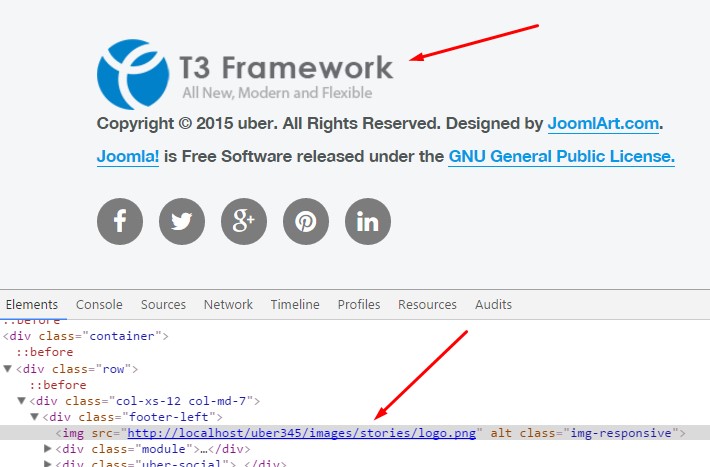Viewport: 710px width, 467px height.
Task: Click the T3 Framework logo image
Action: pyautogui.click(x=245, y=74)
